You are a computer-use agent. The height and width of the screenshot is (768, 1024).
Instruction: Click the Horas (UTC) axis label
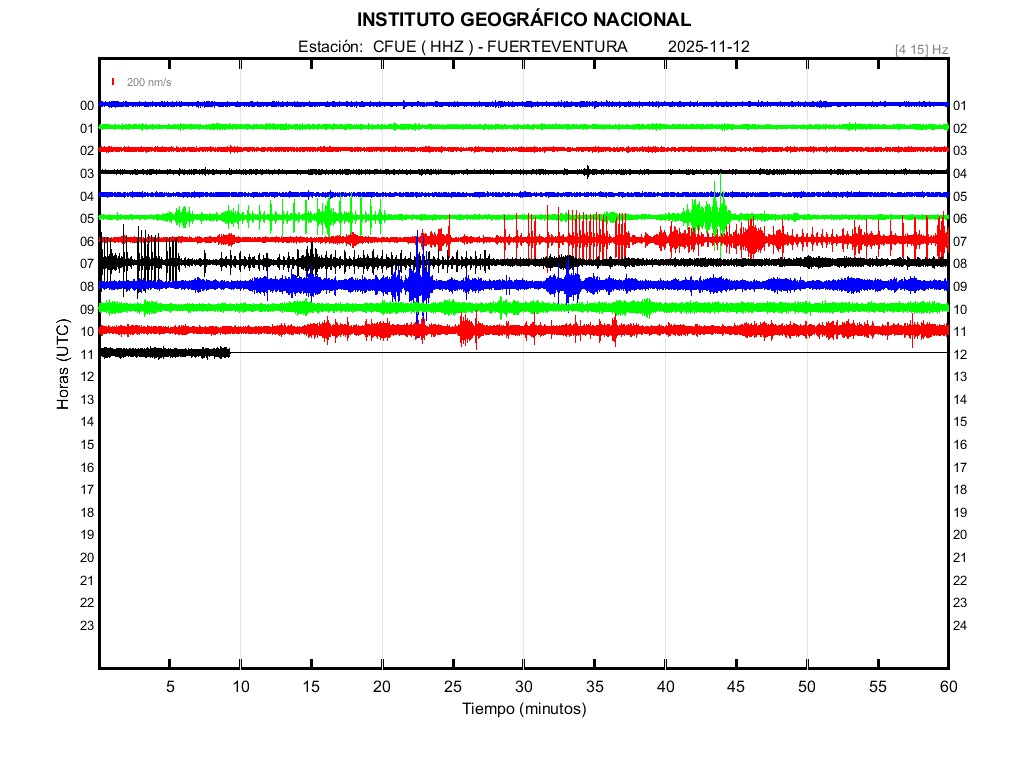tap(62, 366)
